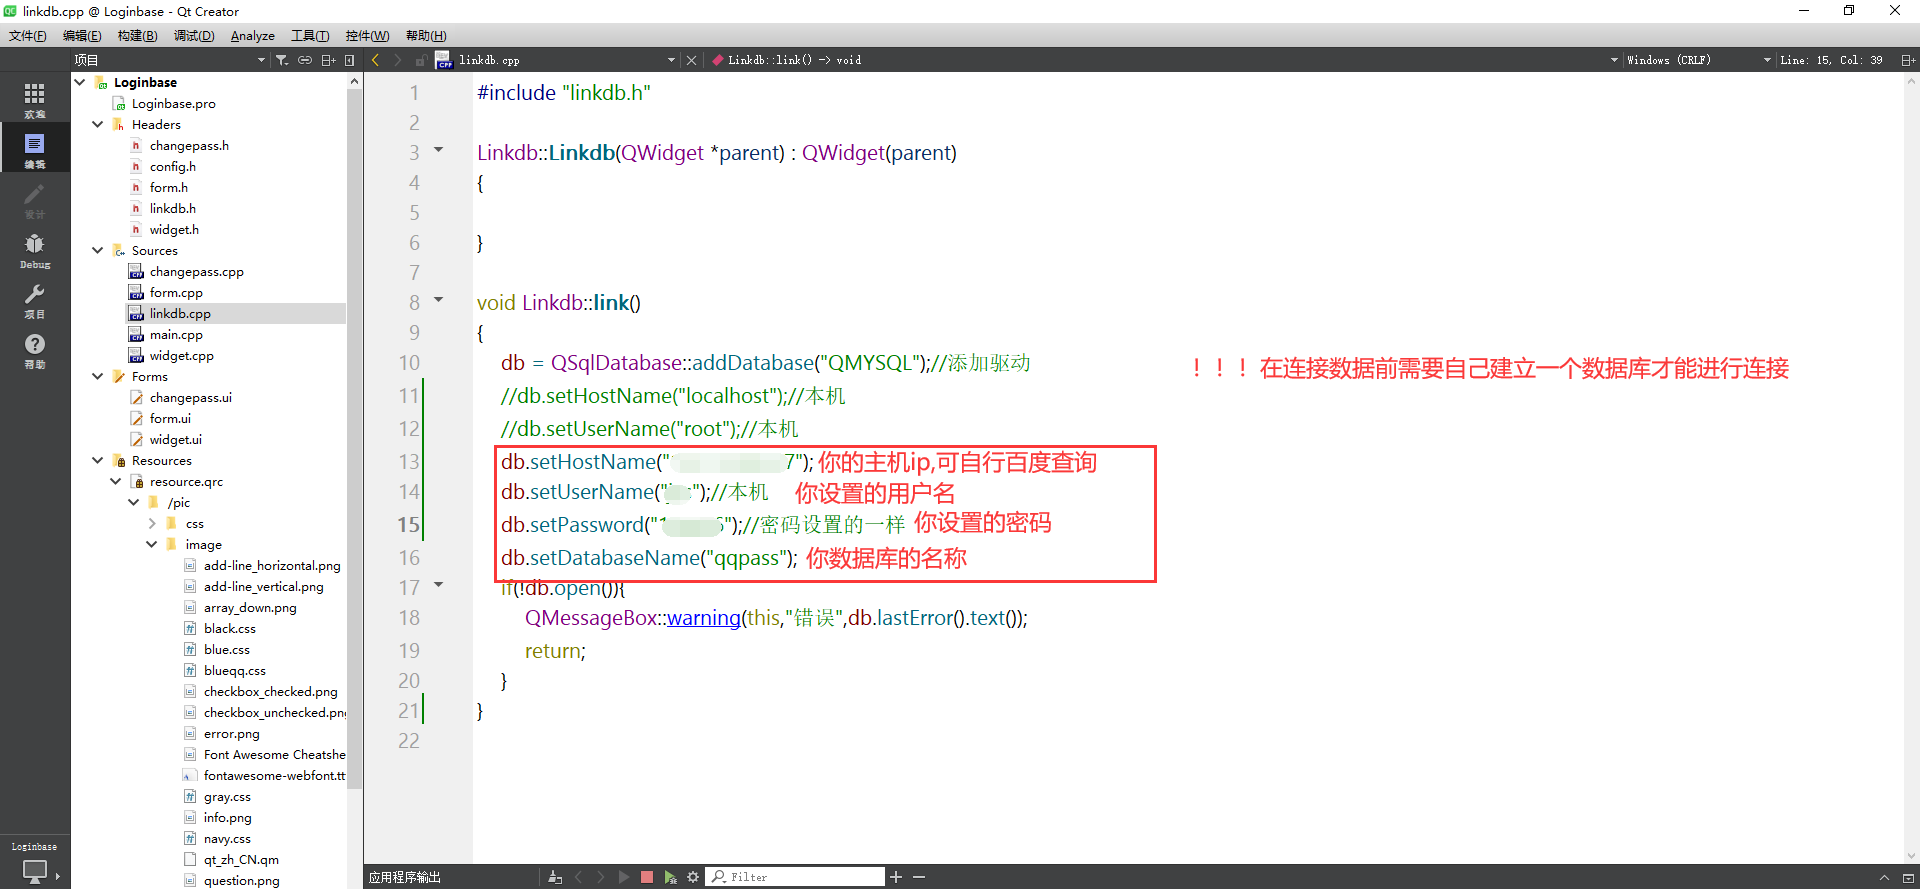Image resolution: width=1920 pixels, height=889 pixels.
Task: Type in the output Filter field
Action: click(x=796, y=877)
